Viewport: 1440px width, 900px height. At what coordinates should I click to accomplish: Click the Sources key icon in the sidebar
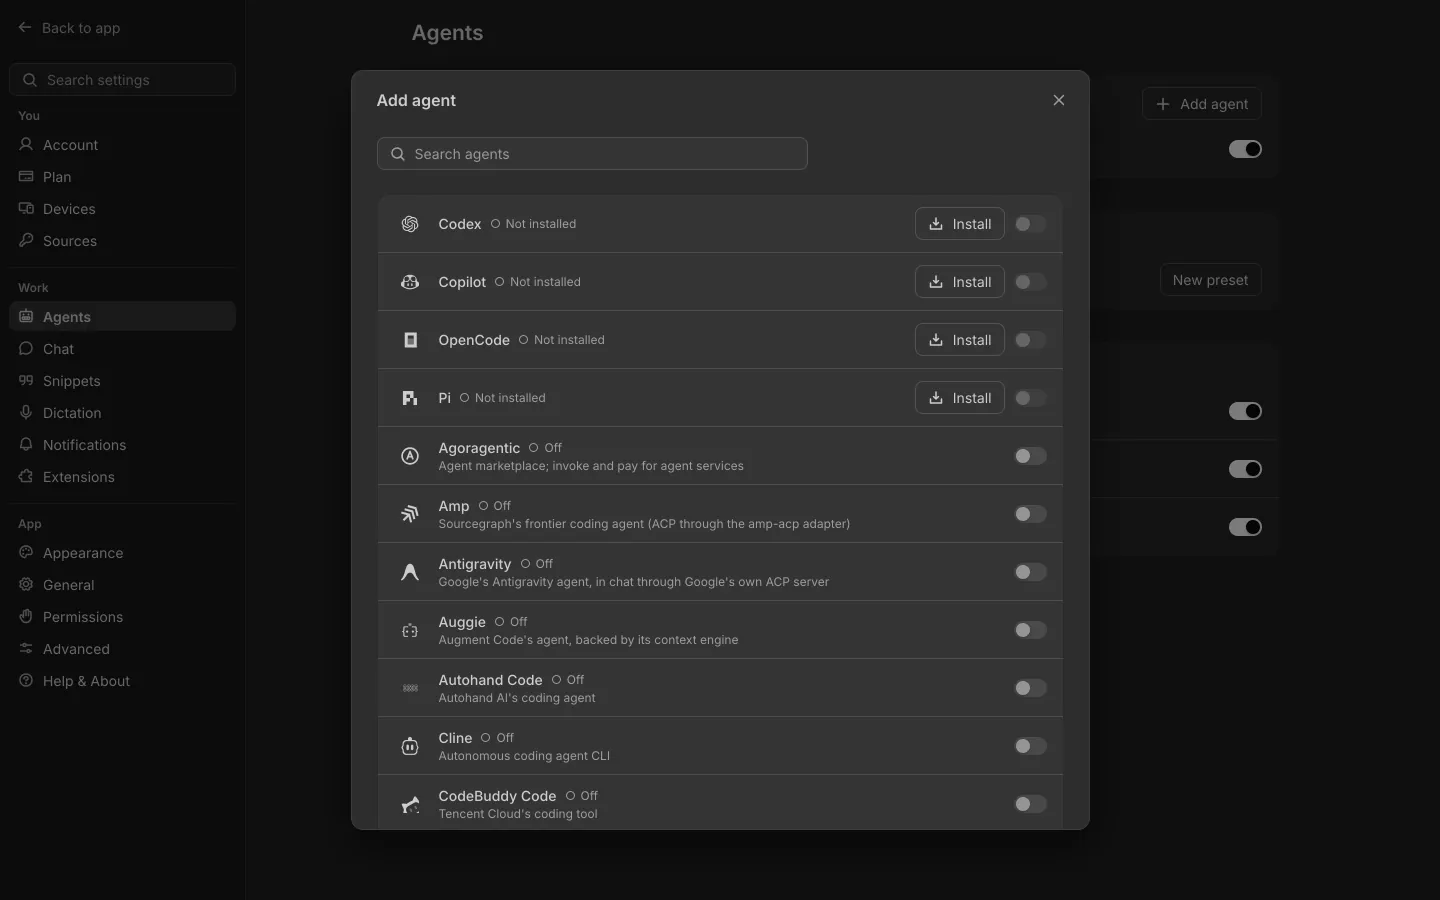26,241
